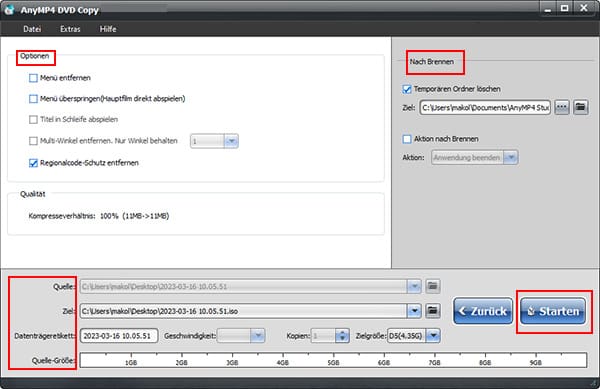Viewport: 600px width, 389px height.
Task: Open folder icon next to temporary Ziel path
Action: click(580, 107)
